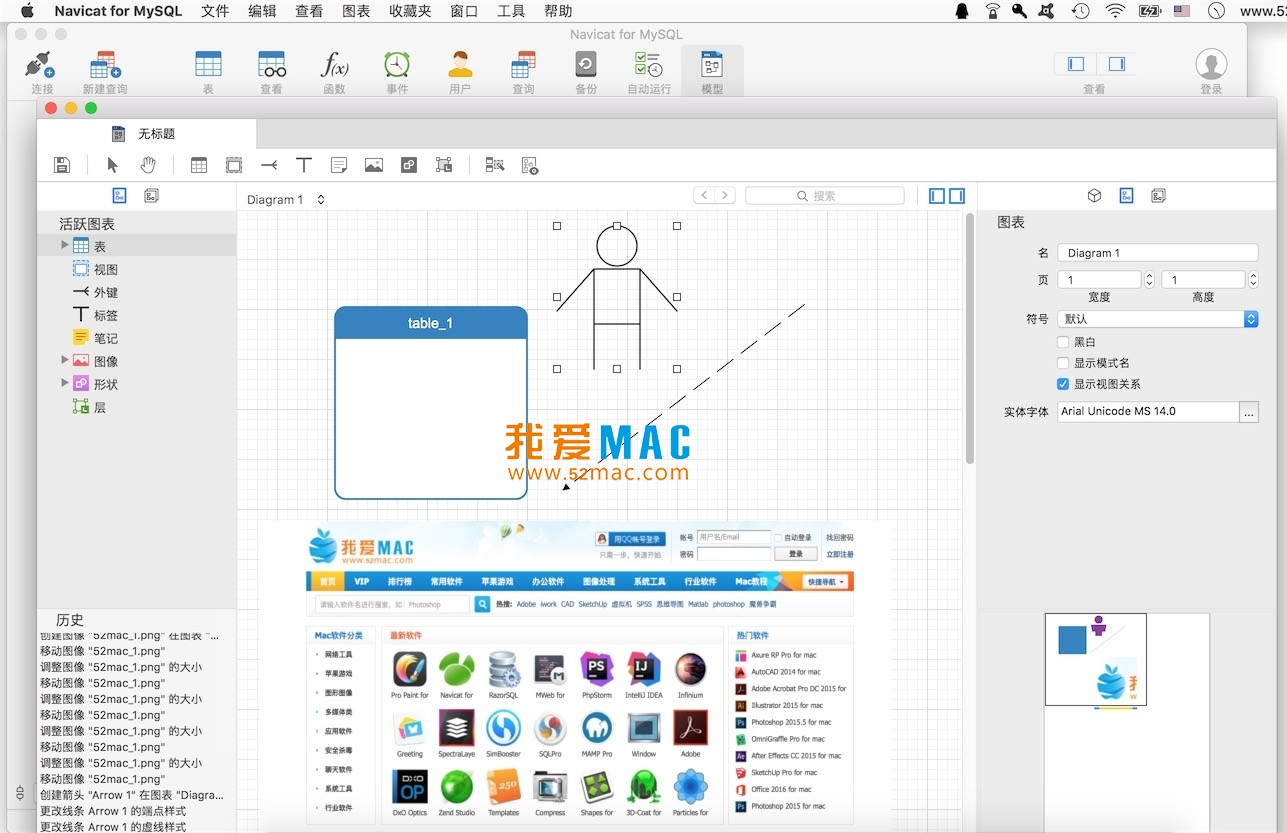Open the 收藏夹 menu
This screenshot has height=833, width=1287.
click(410, 11)
